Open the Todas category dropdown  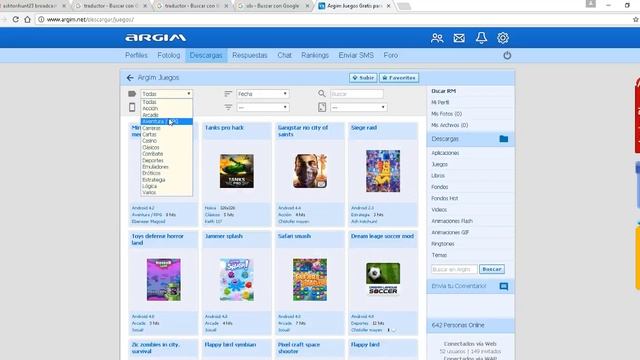[167, 94]
